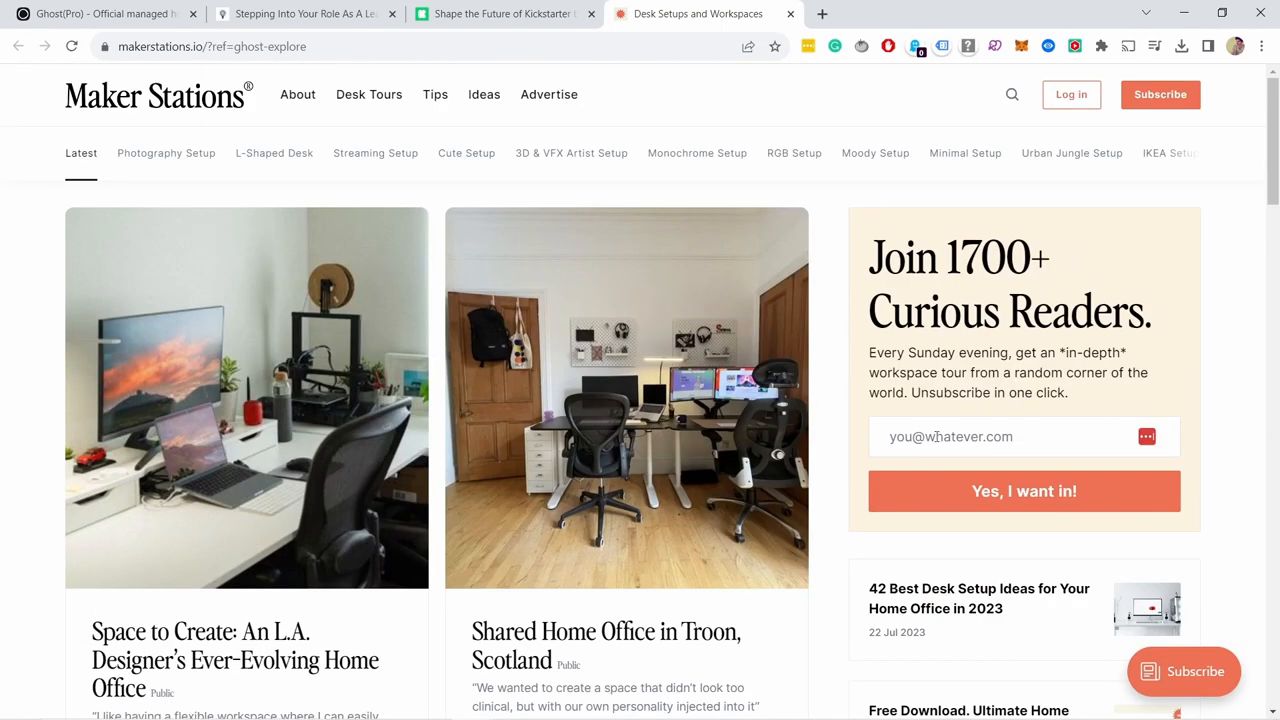The image size is (1280, 720).
Task: Open the Chrome three-dot menu
Action: [1262, 46]
